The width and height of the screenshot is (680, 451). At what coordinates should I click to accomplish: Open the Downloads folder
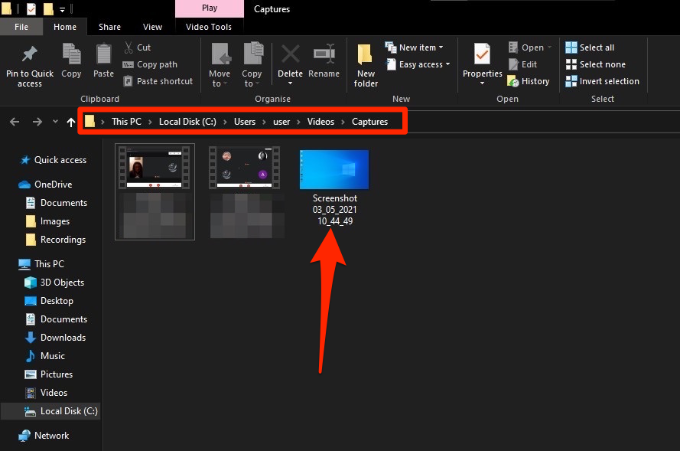click(56, 337)
